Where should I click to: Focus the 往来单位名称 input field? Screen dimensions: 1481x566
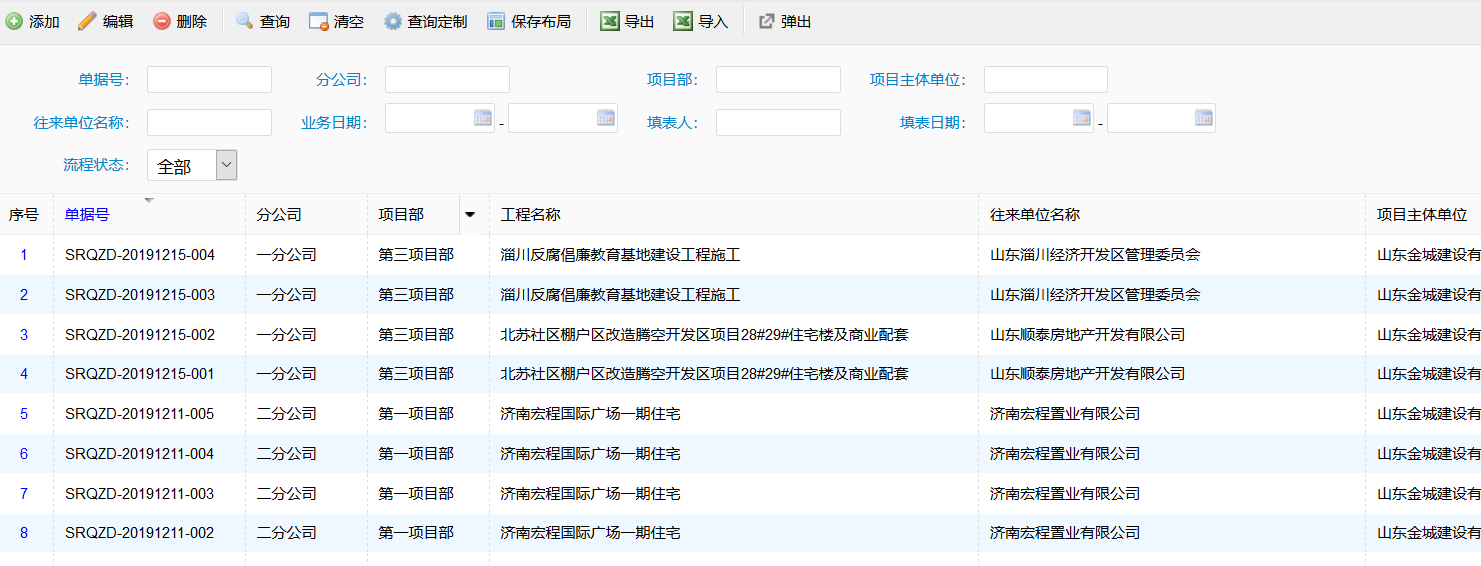pos(209,122)
